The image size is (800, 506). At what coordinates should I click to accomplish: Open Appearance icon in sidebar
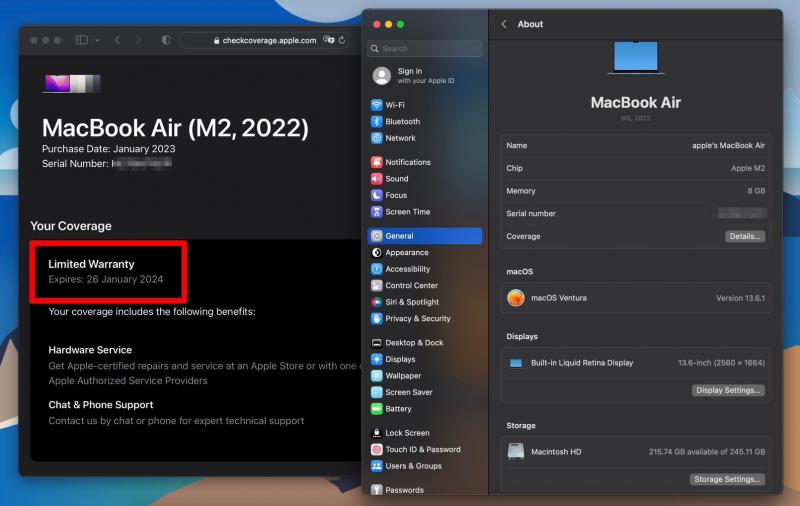pos(377,252)
